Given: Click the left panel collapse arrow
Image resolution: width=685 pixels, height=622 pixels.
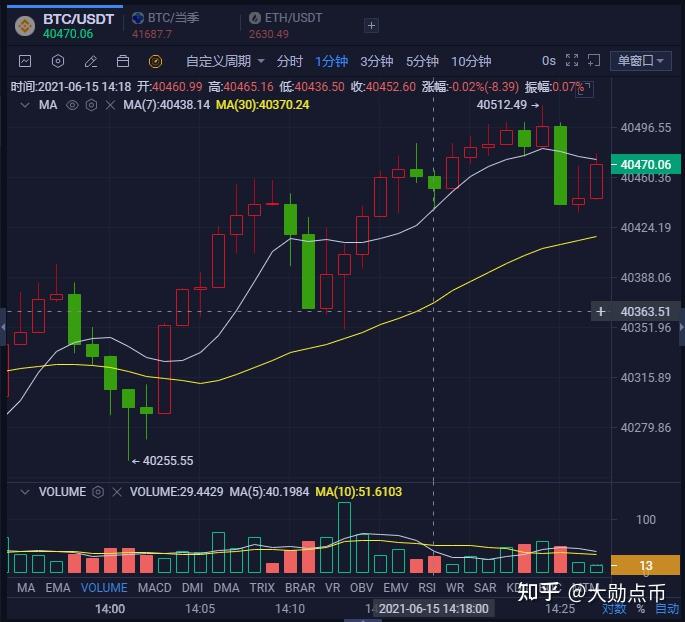Looking at the screenshot, I should (3, 327).
